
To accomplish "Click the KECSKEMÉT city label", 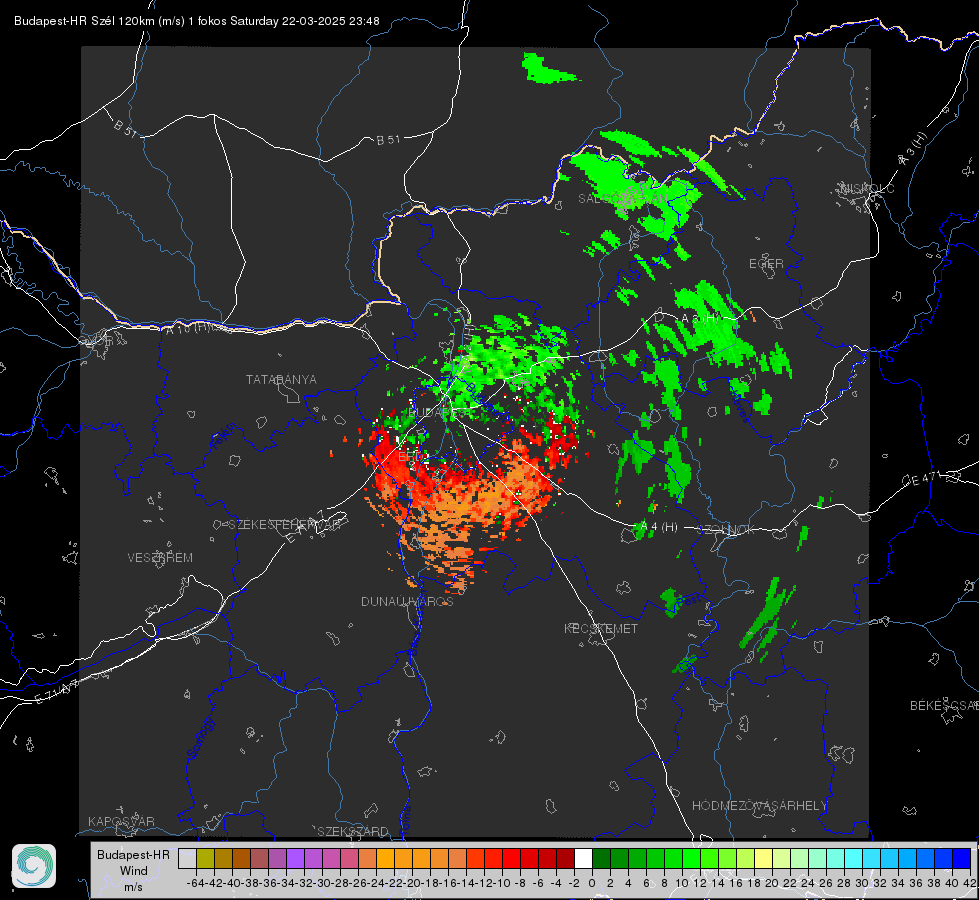I will 601,629.
